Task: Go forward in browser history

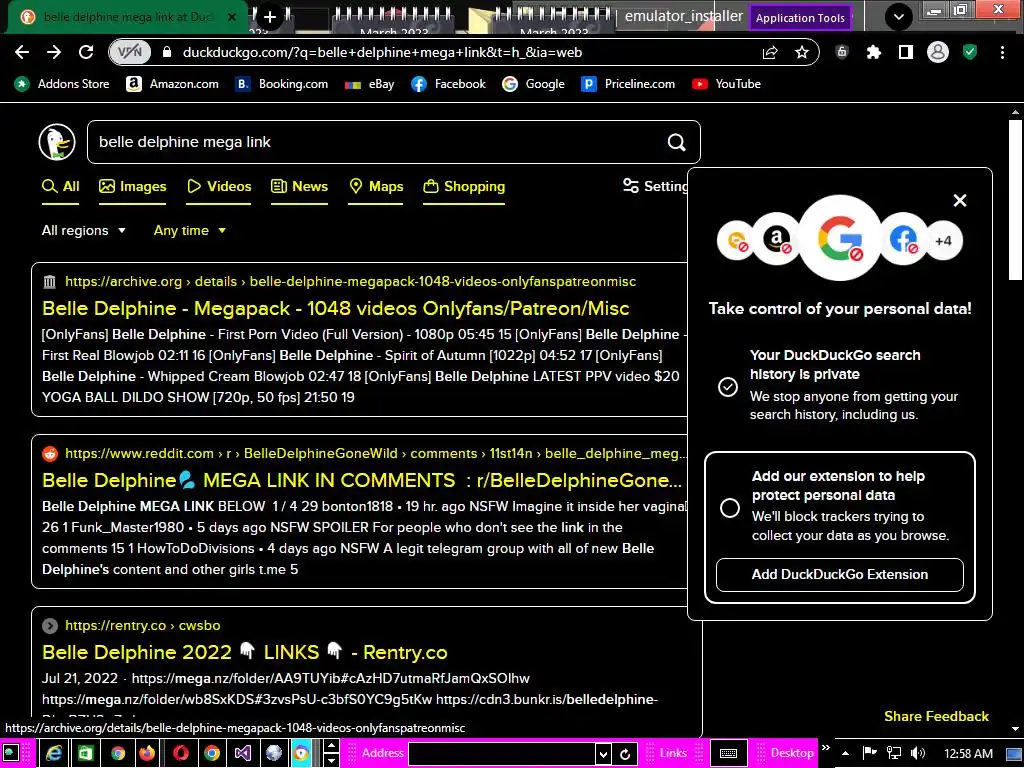Action: pyautogui.click(x=54, y=52)
